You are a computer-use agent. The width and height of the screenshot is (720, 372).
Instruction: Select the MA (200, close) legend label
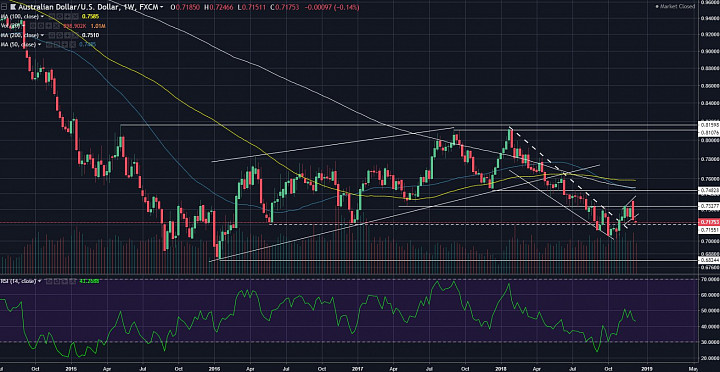[19, 35]
